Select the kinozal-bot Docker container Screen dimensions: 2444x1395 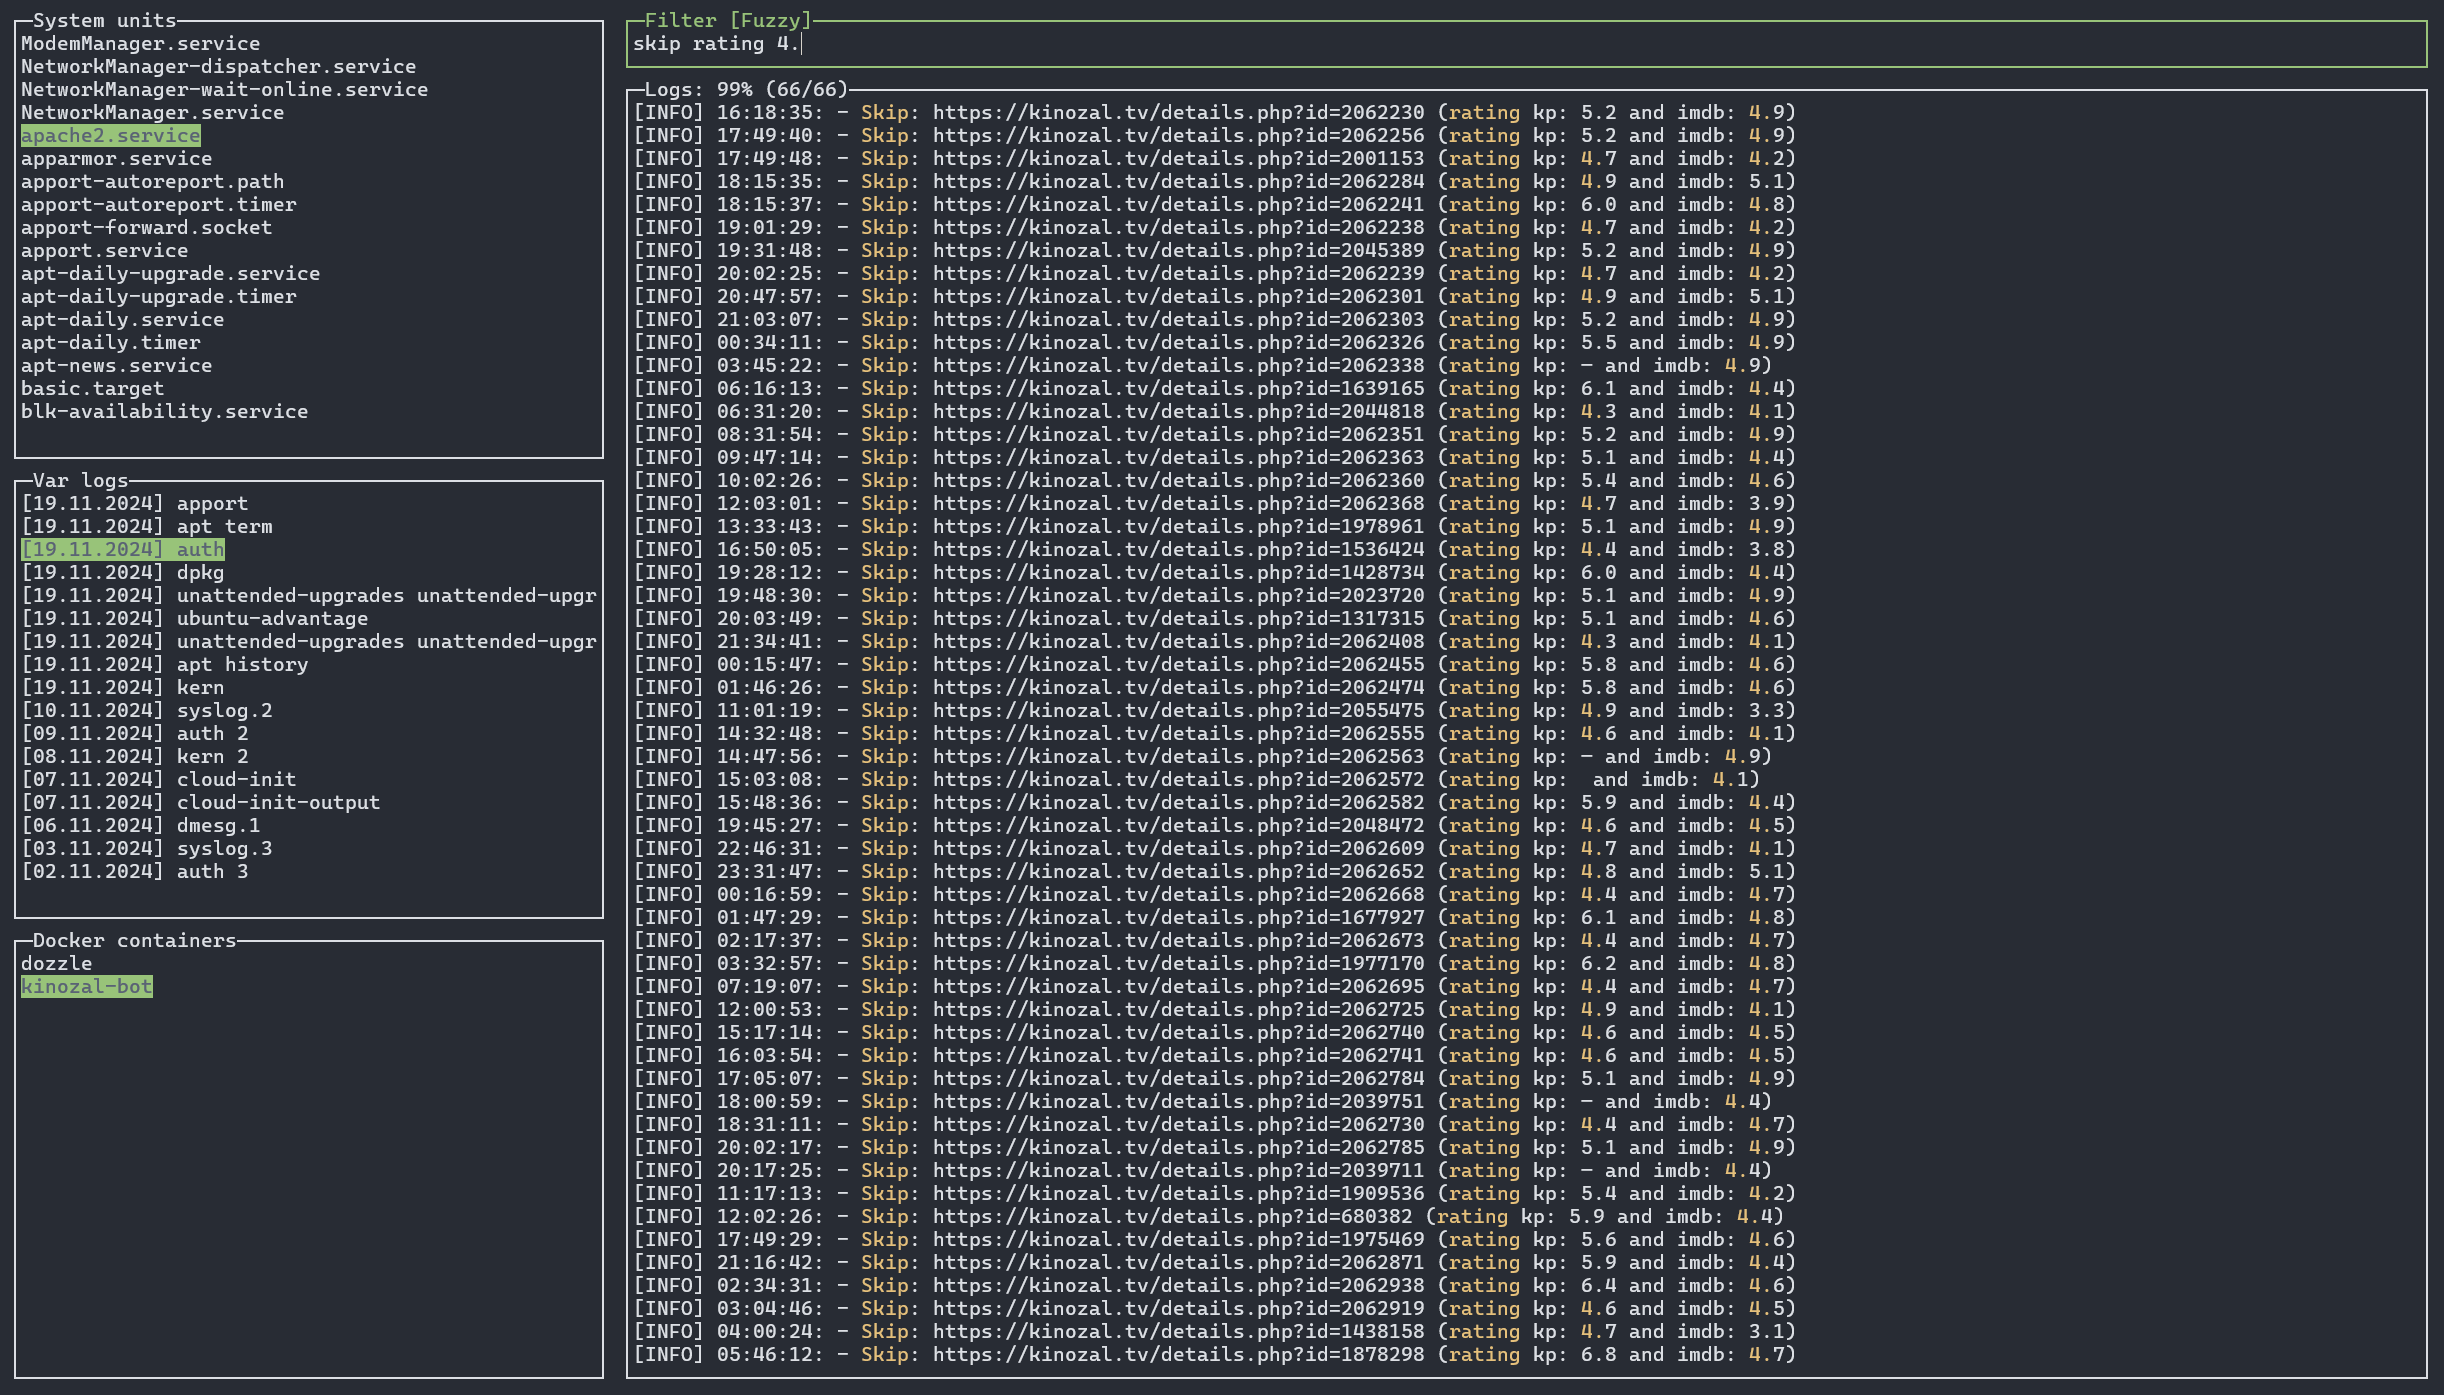(86, 986)
